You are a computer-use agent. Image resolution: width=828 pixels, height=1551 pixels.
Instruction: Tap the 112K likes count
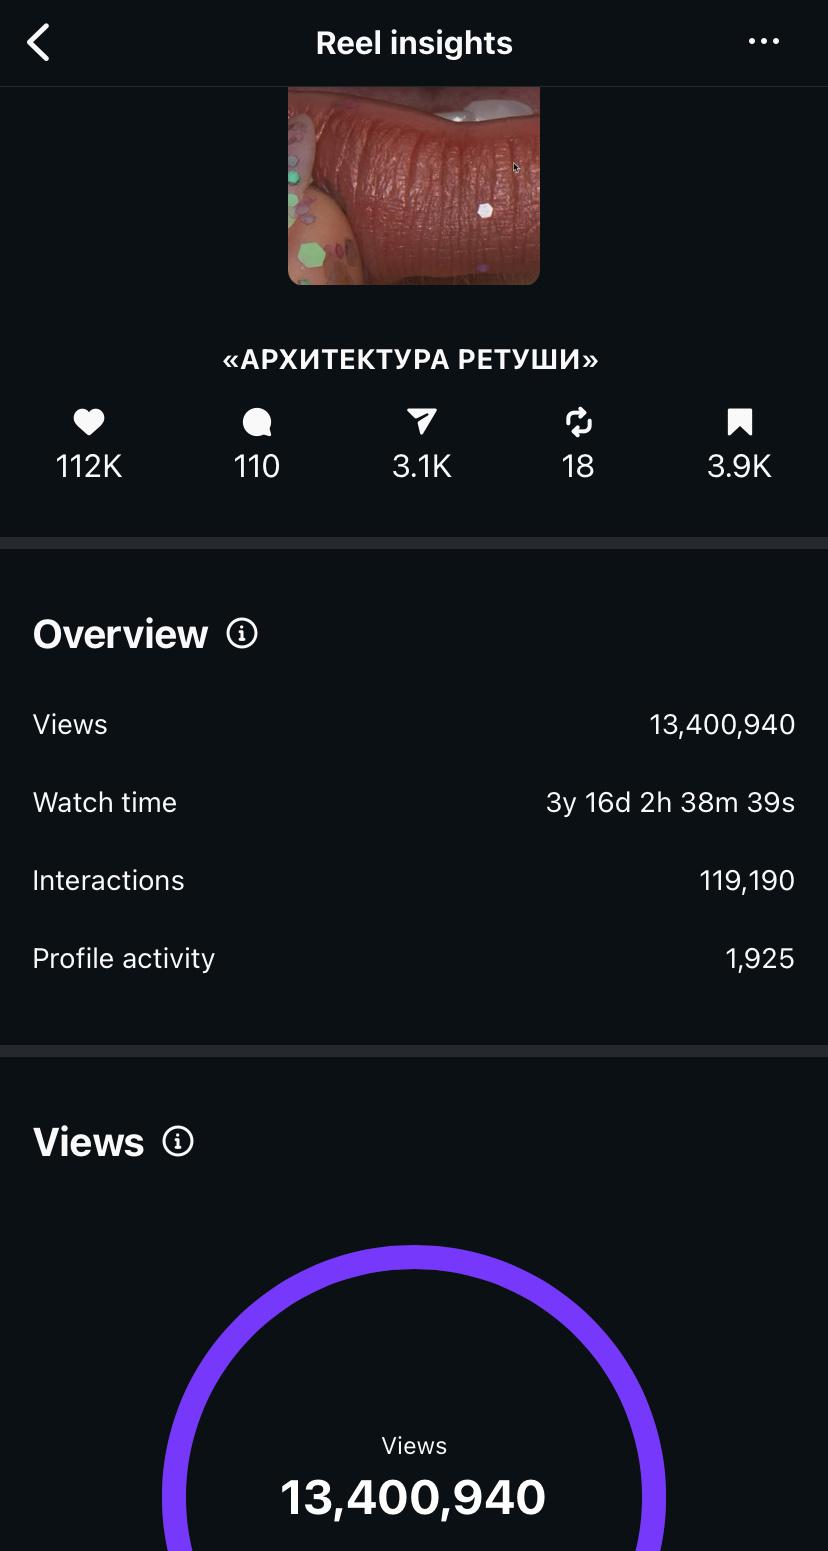(x=89, y=467)
